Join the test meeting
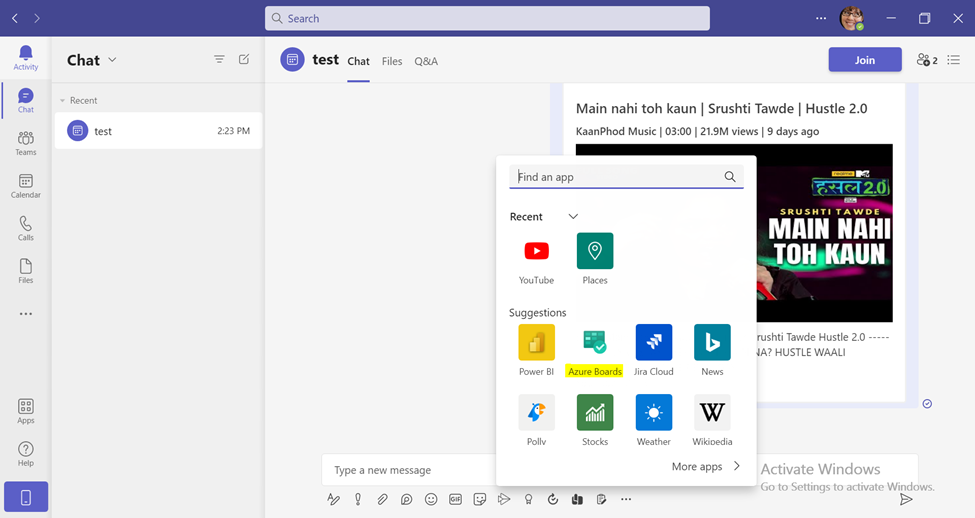 [x=865, y=60]
